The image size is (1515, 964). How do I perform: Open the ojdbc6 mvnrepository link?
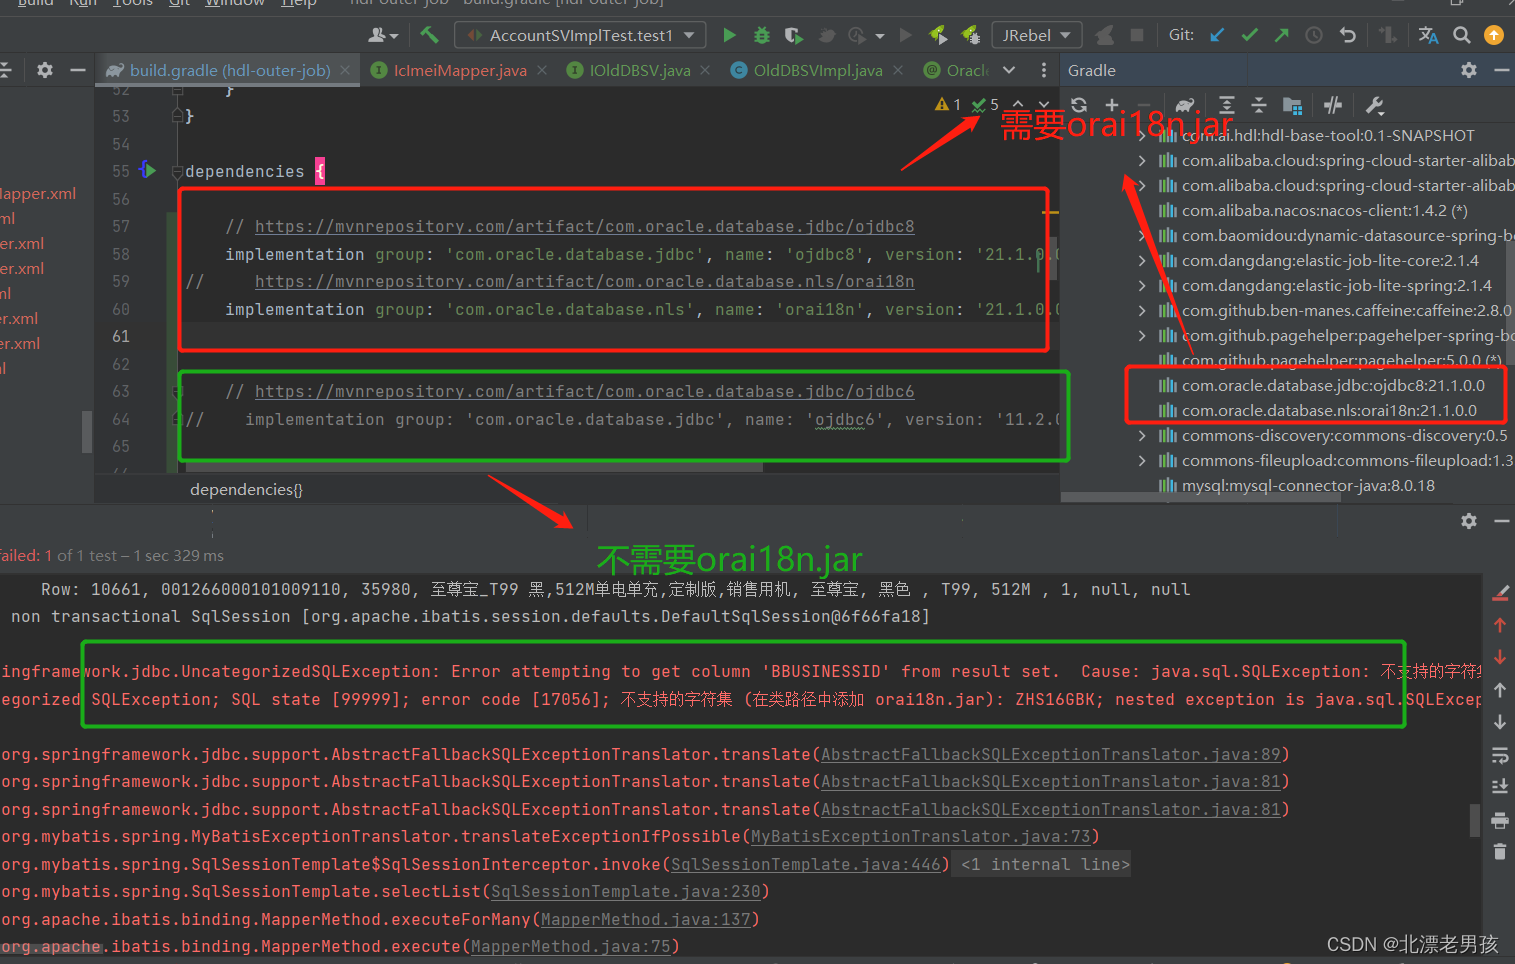(x=584, y=392)
